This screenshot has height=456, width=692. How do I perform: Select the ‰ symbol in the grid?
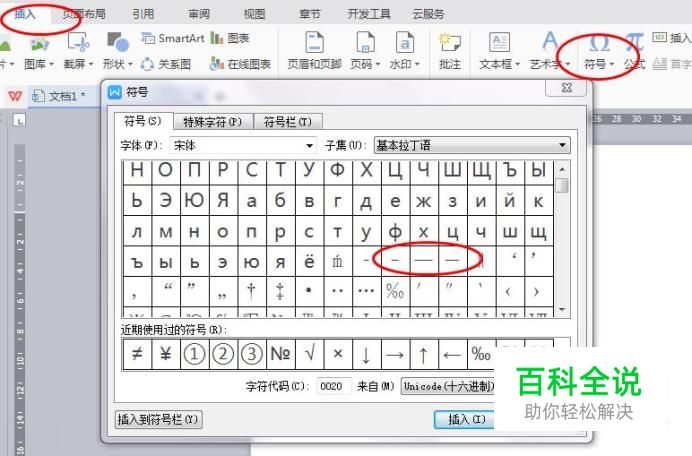click(x=395, y=291)
